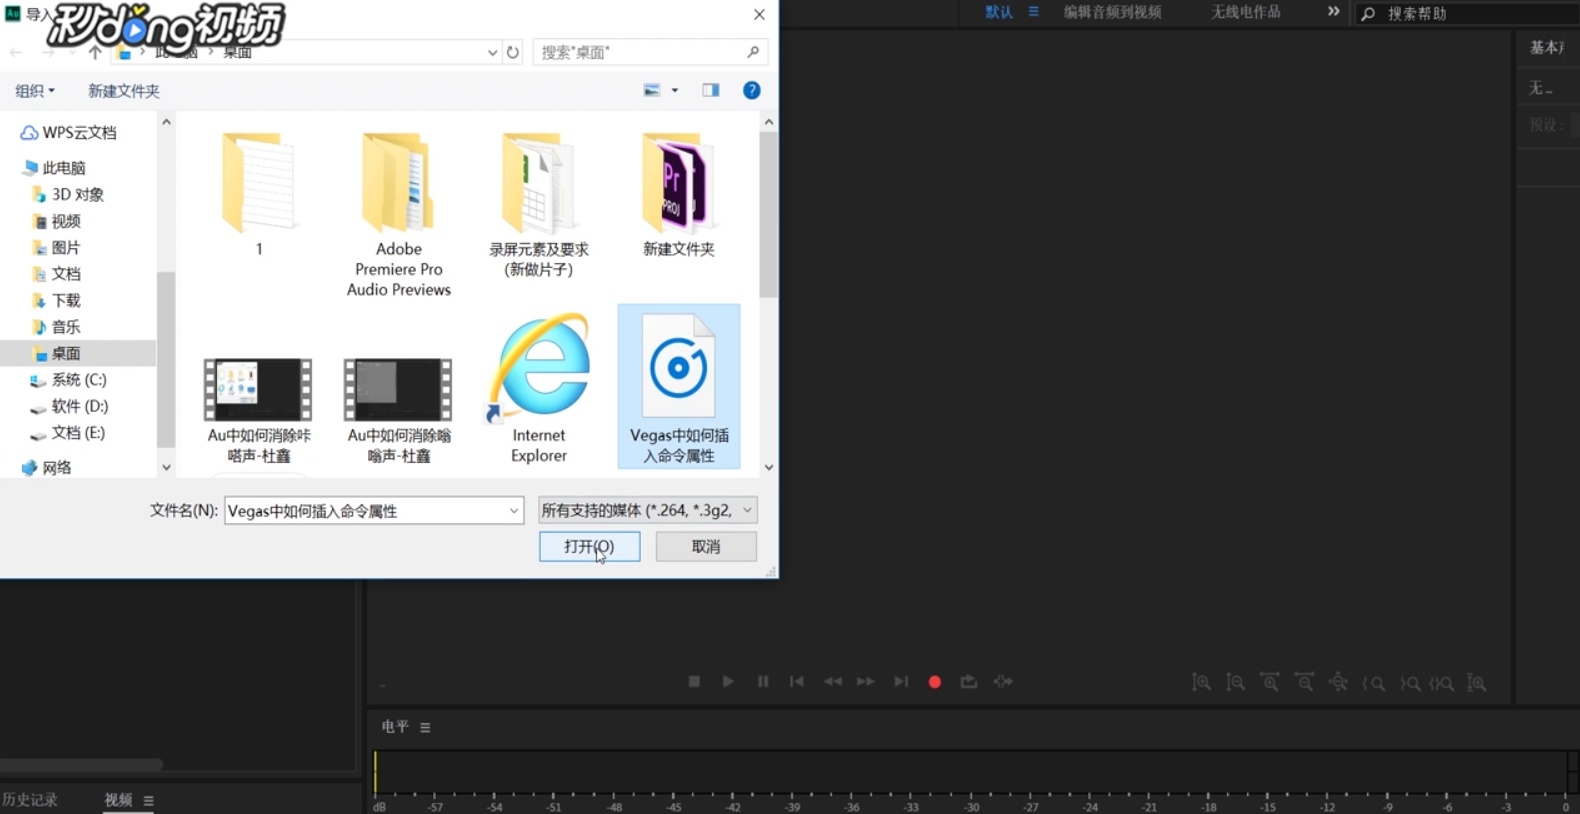Open the 默认 workspace menu icon

[x=1033, y=12]
